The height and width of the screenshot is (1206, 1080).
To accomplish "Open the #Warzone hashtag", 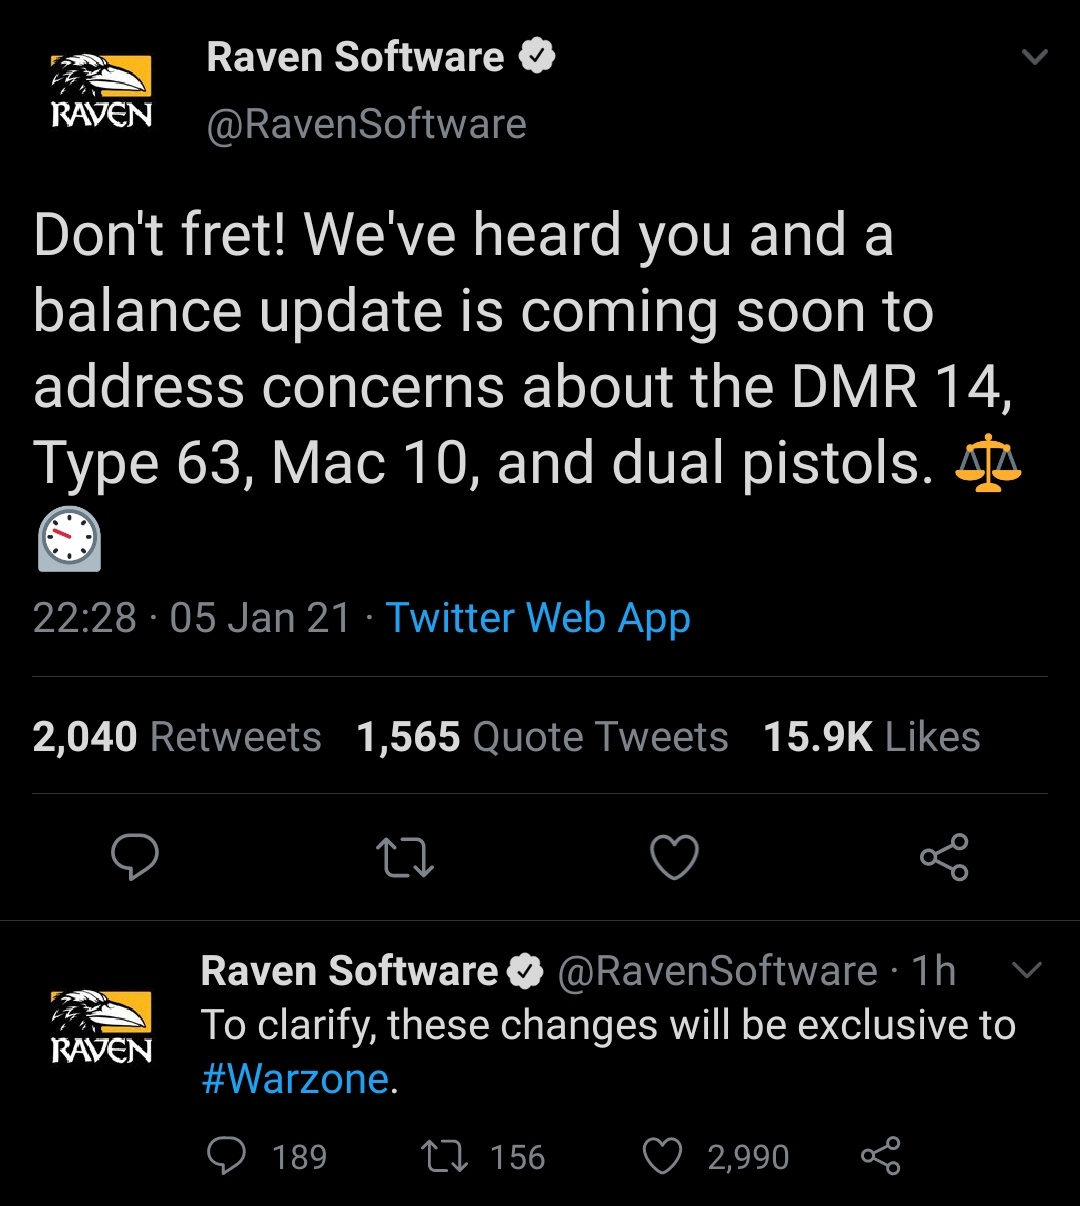I will pyautogui.click(x=295, y=1079).
